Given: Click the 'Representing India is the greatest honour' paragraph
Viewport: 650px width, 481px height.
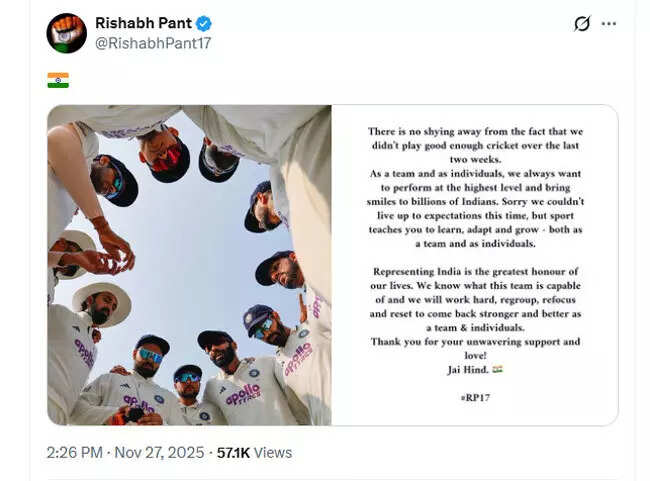Looking at the screenshot, I should pos(474,302).
